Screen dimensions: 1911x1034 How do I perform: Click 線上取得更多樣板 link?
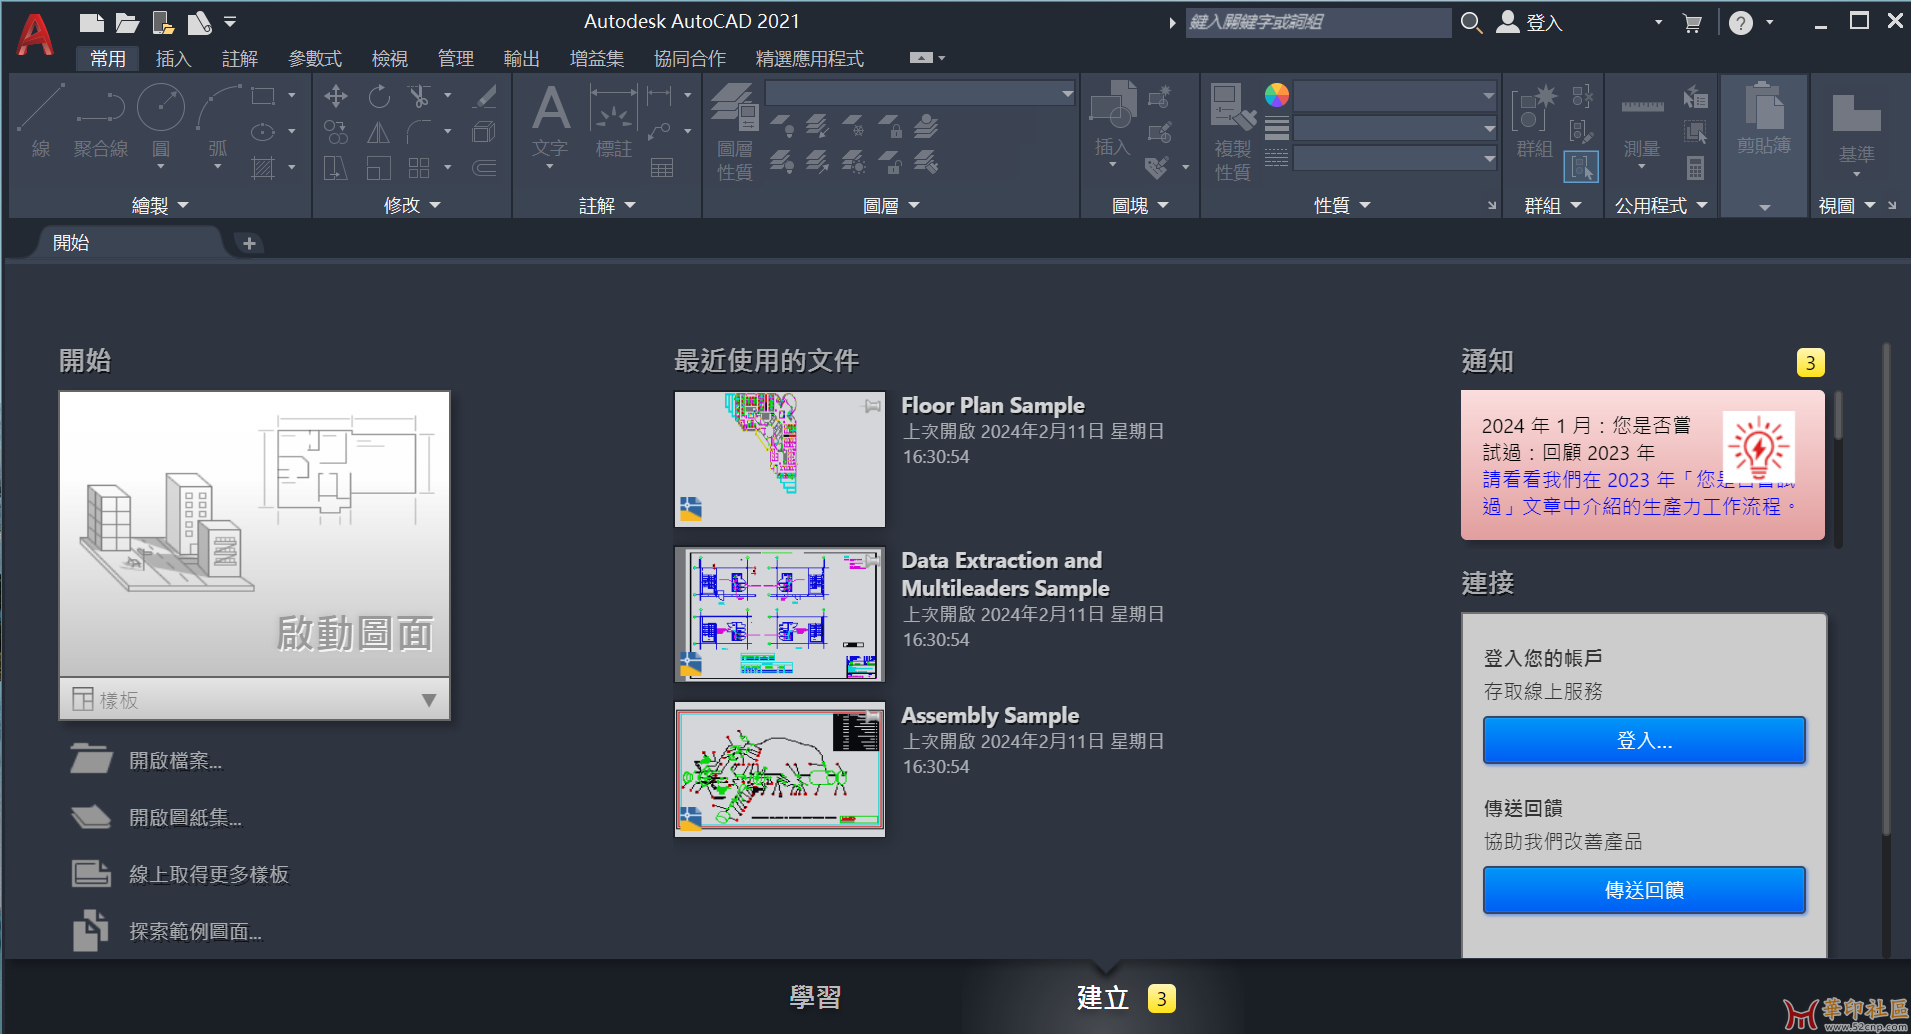pos(209,875)
